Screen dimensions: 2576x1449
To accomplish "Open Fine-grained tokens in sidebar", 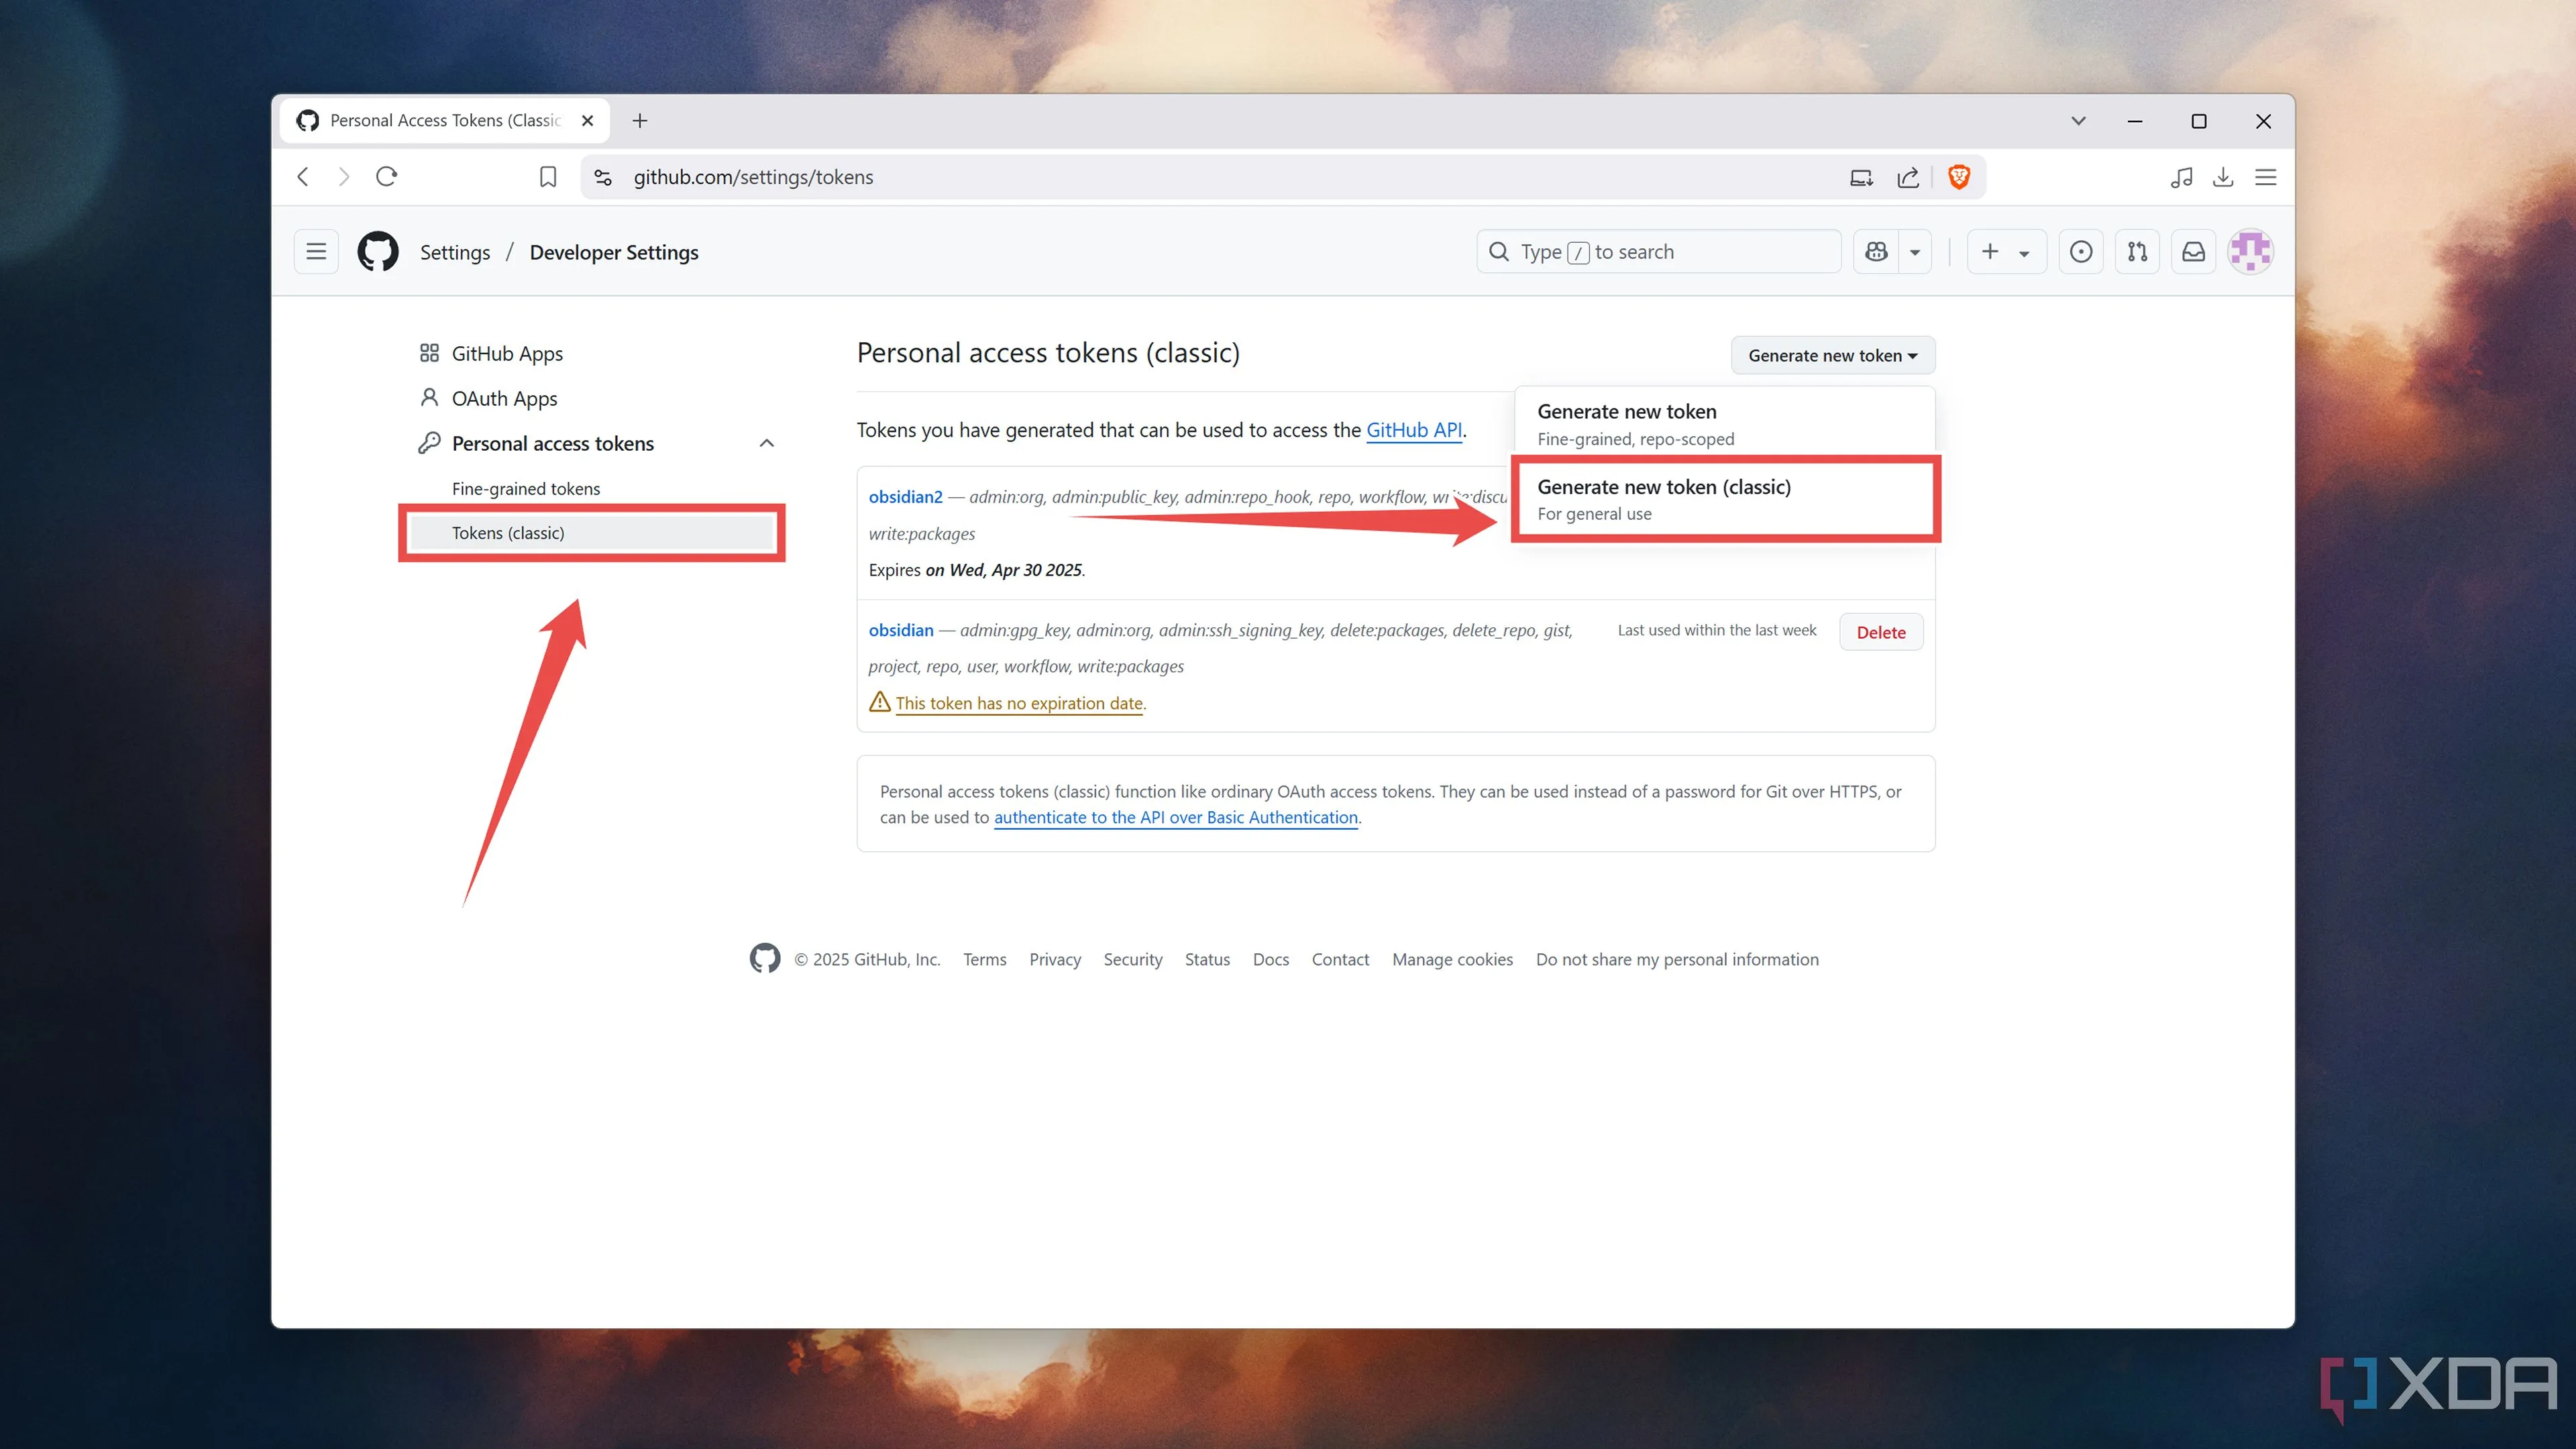I will (x=526, y=488).
